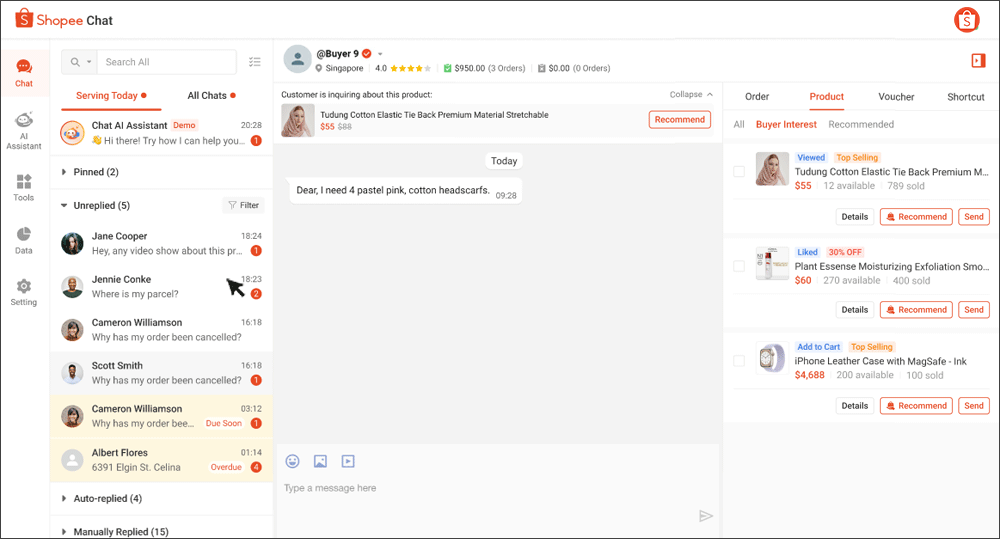Click the Shopee profile icon top right
This screenshot has height=539, width=1000.
click(x=967, y=20)
